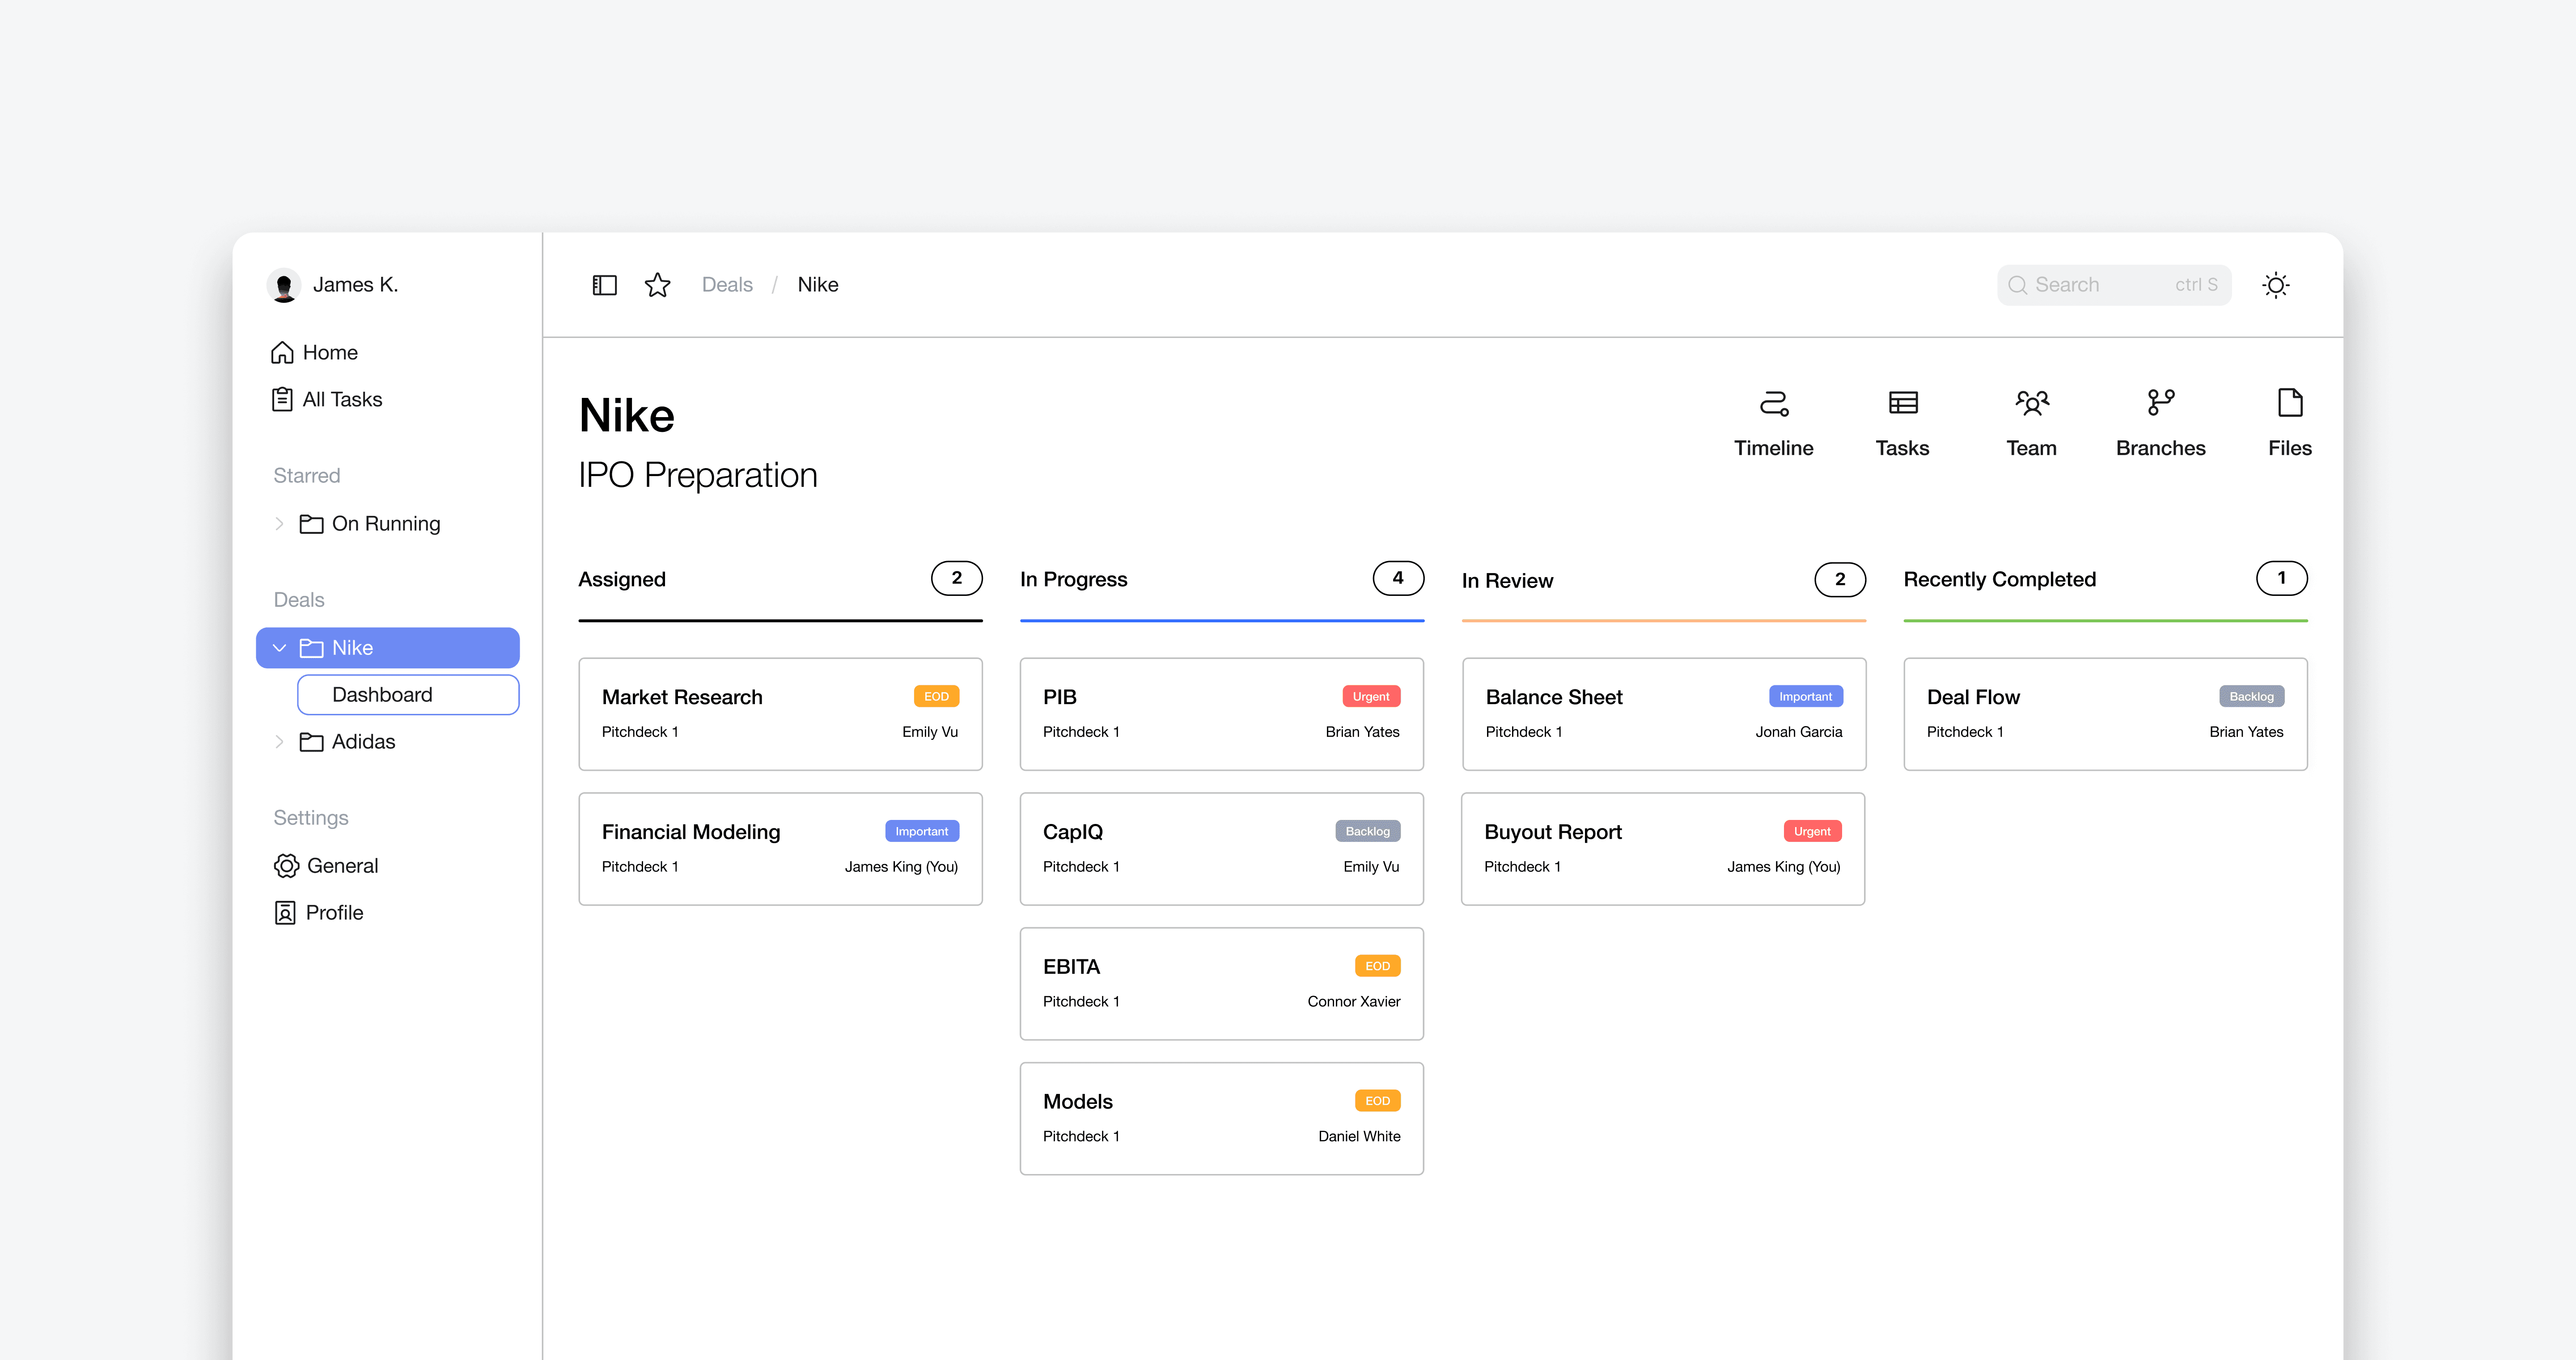Focus the Search field
The image size is (2576, 1360).
point(2114,285)
